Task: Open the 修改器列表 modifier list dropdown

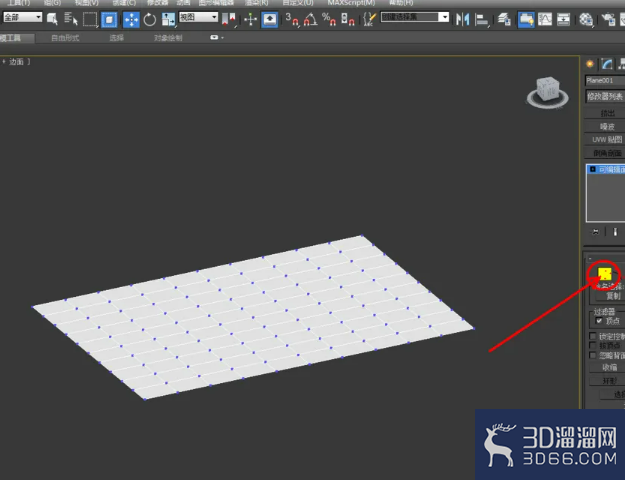Action: 605,96
